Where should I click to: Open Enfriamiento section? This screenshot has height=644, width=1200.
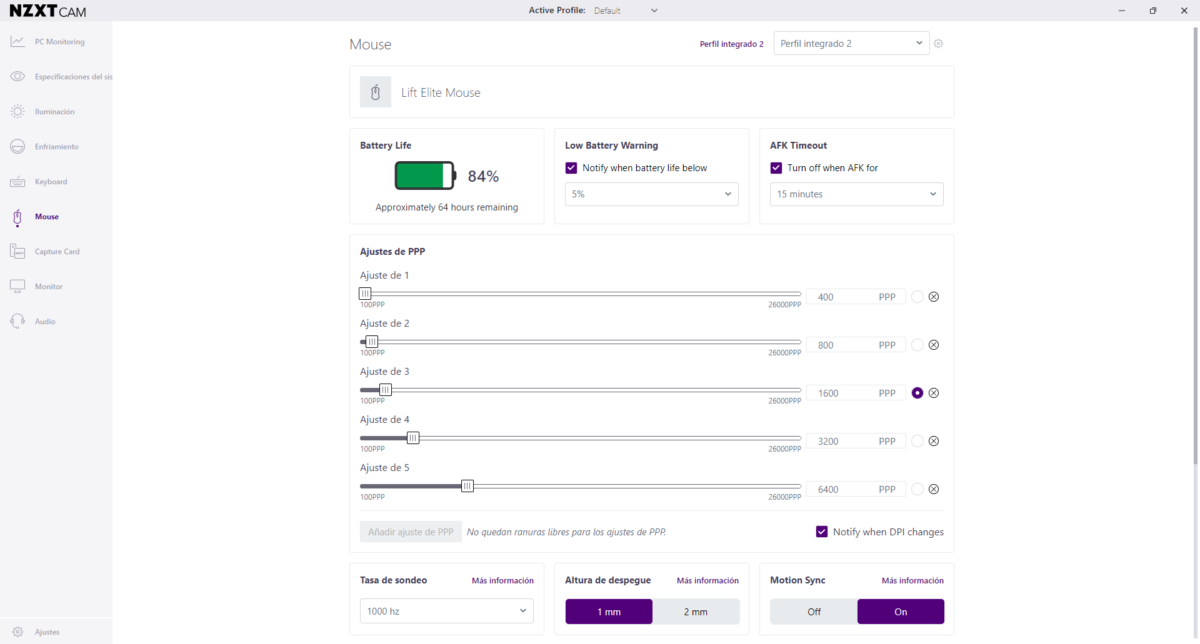57,147
